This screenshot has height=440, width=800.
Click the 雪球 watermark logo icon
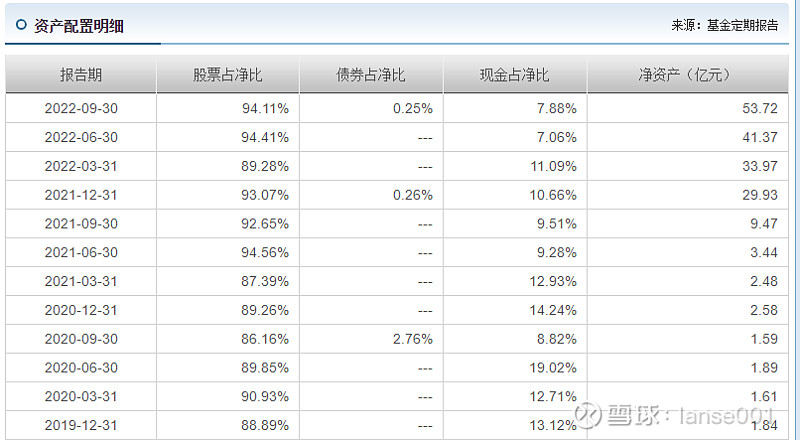588,414
